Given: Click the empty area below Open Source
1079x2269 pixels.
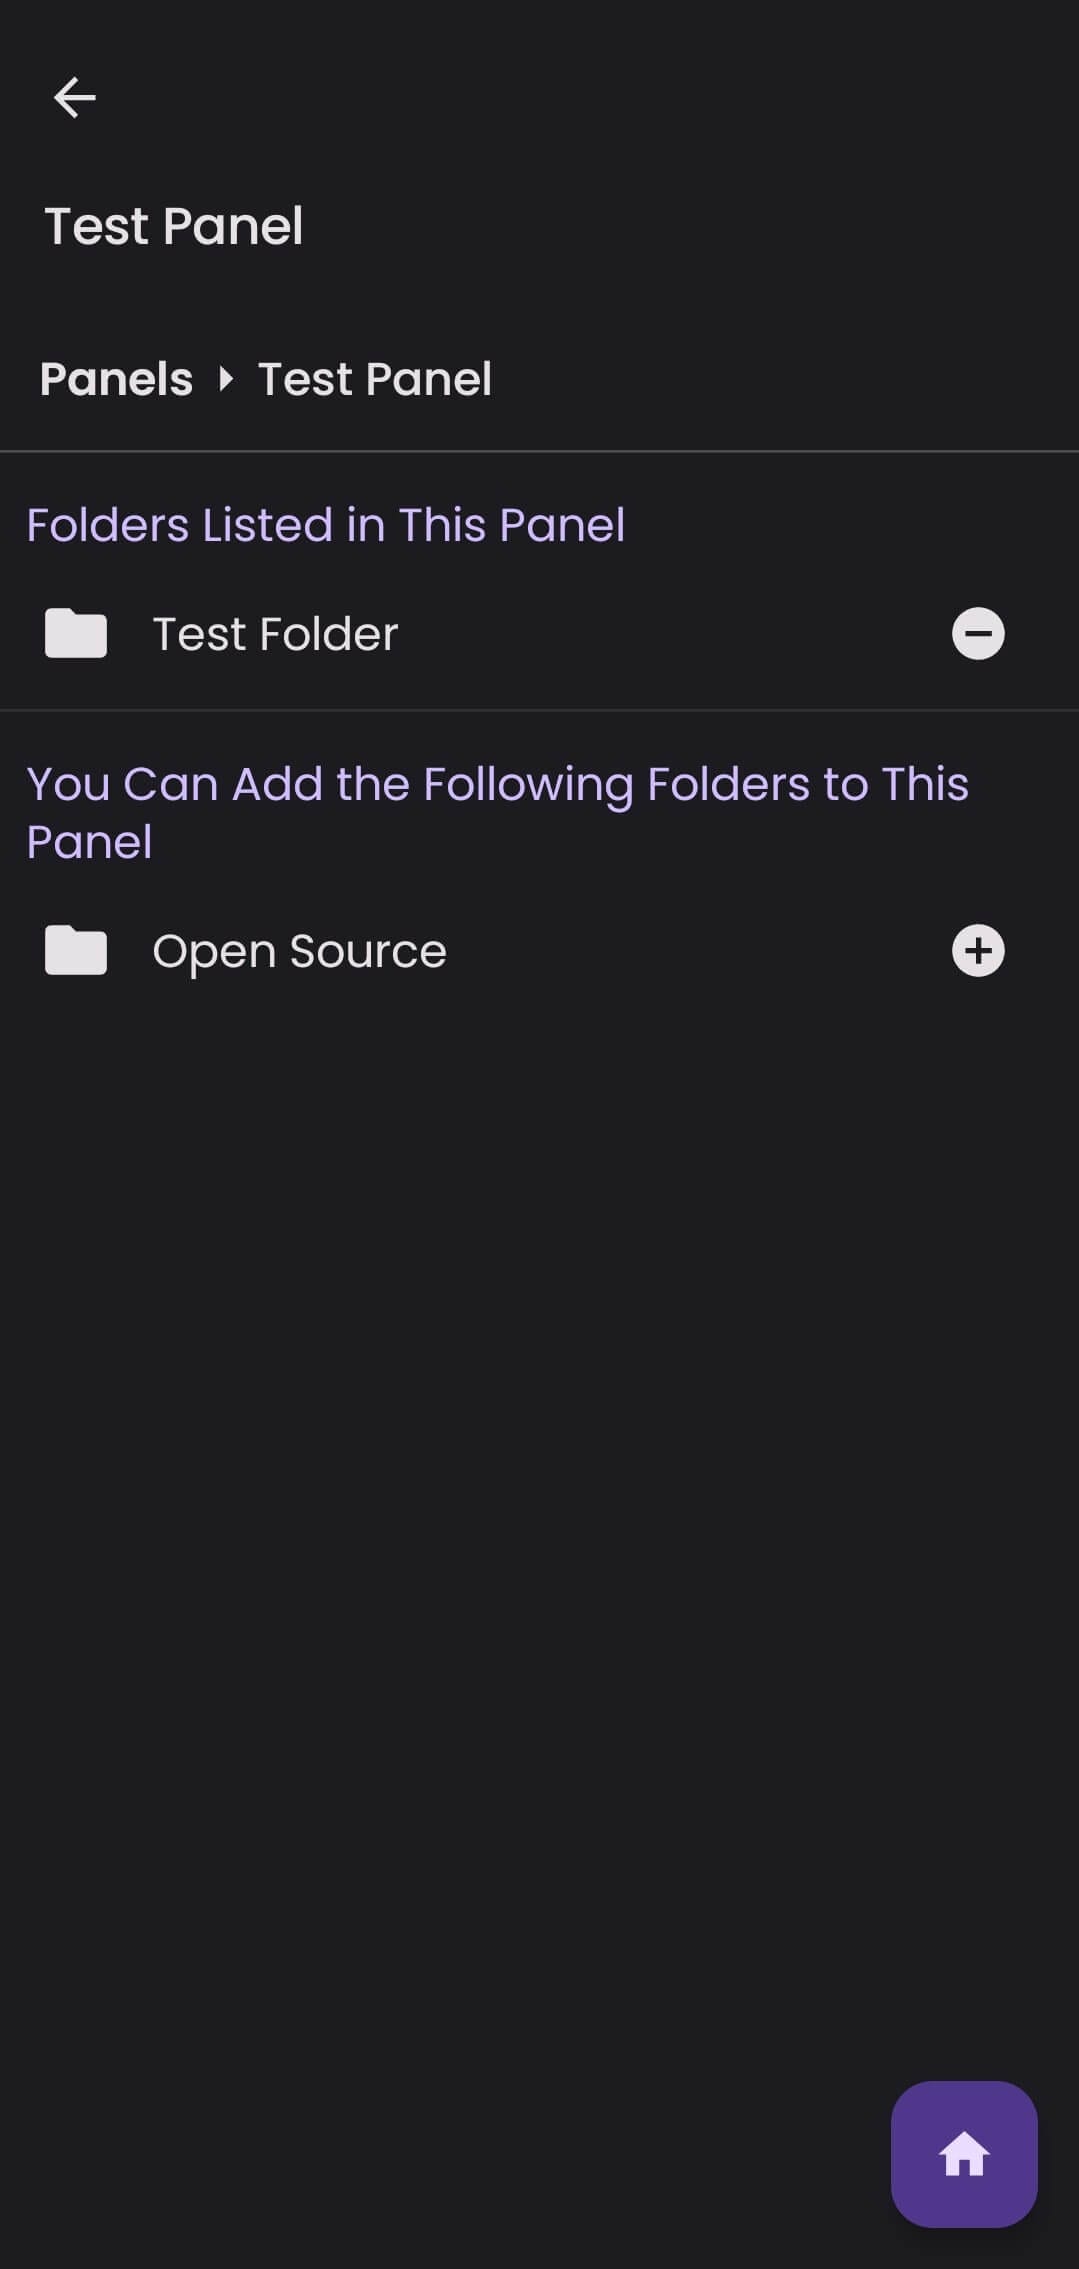Looking at the screenshot, I should pos(540,1500).
